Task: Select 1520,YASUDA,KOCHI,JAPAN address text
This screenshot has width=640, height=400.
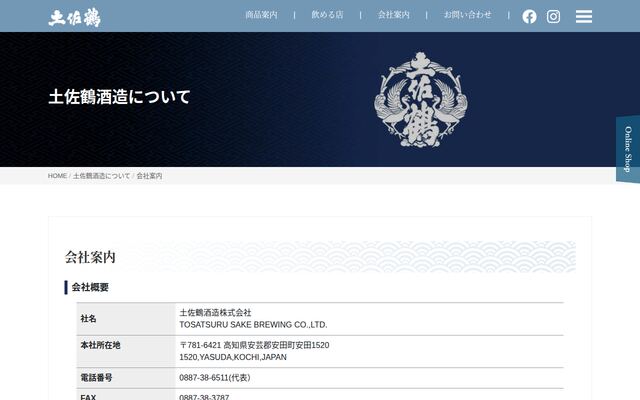Action: click(x=233, y=357)
